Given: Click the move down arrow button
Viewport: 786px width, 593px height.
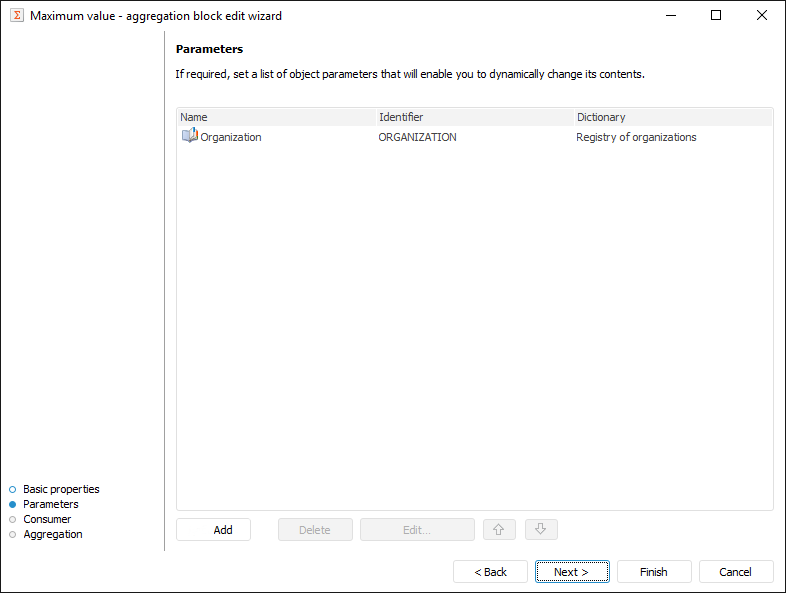Looking at the screenshot, I should coord(540,530).
